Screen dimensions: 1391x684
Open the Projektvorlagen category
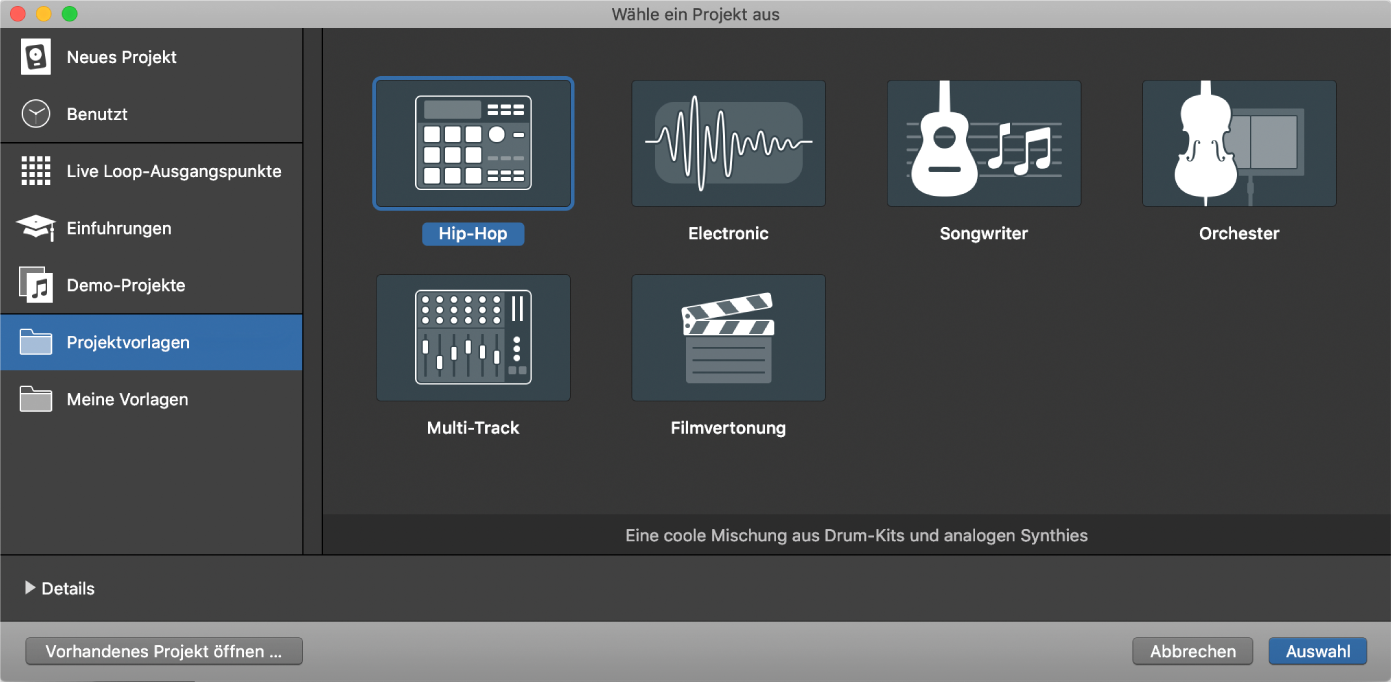[128, 342]
